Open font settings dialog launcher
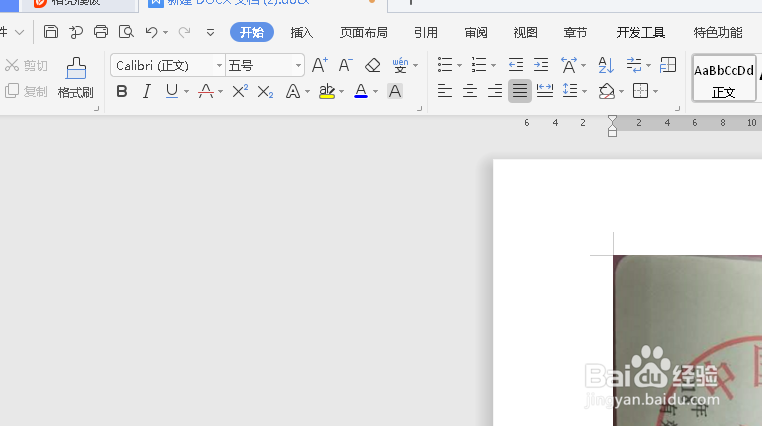The width and height of the screenshot is (762, 426). [x=419, y=108]
